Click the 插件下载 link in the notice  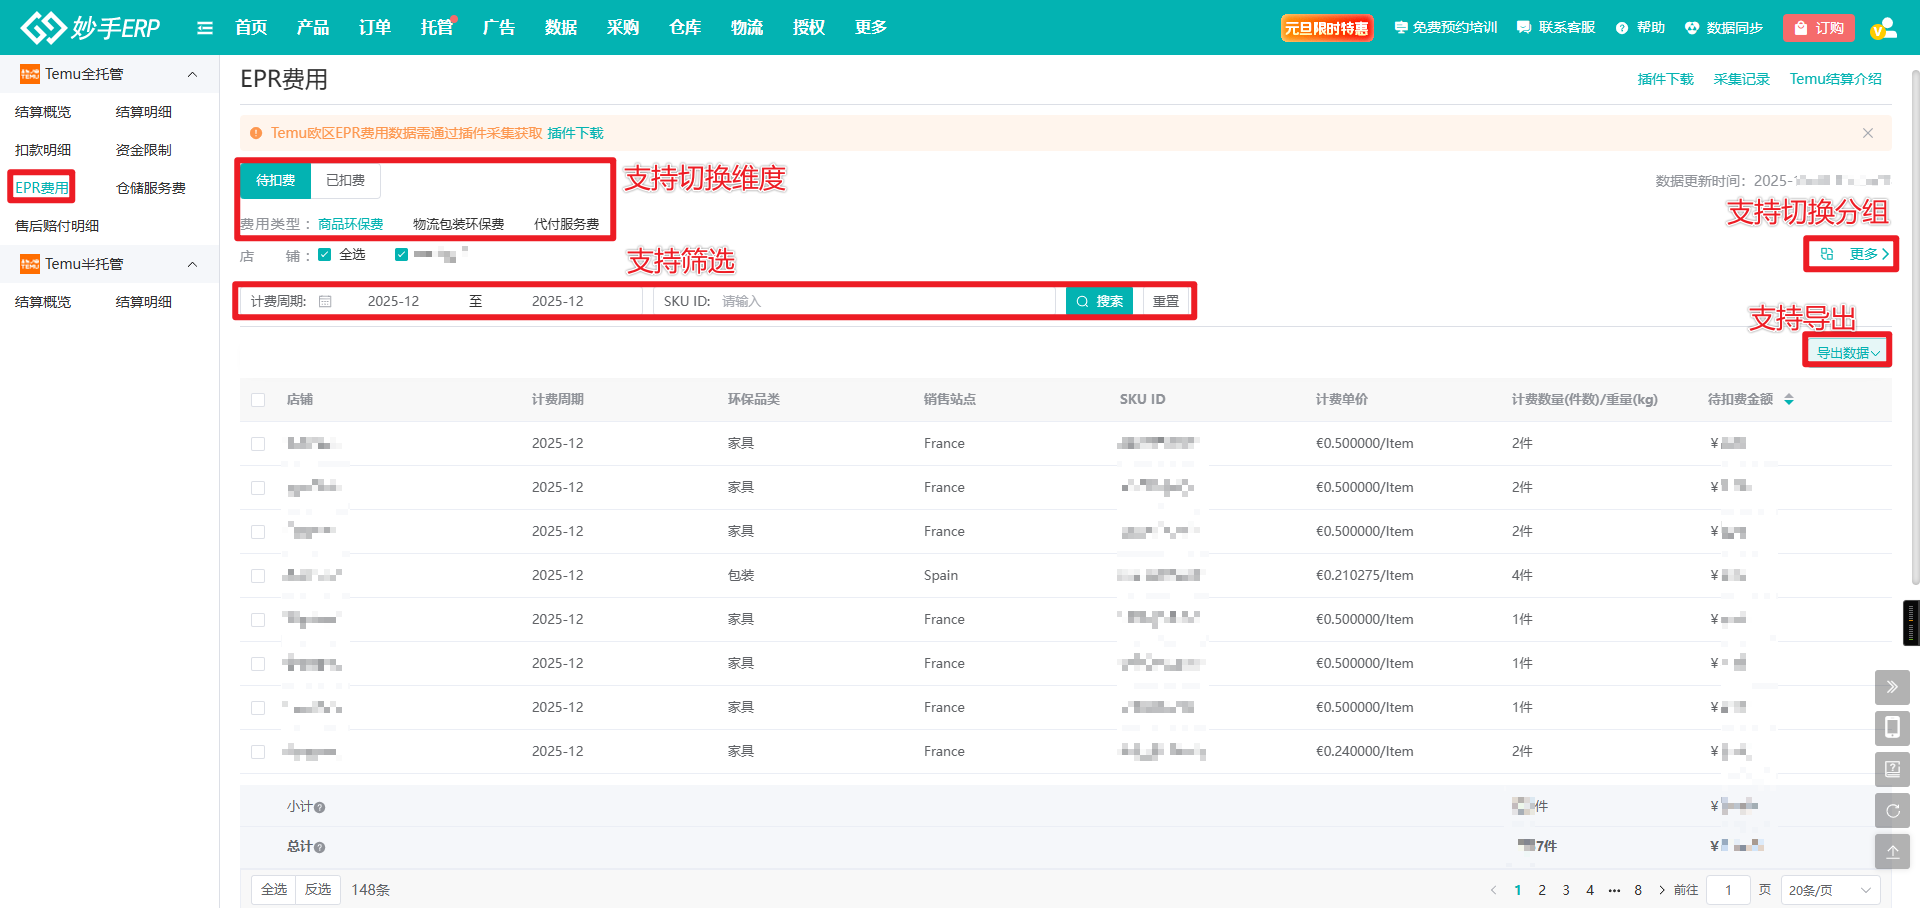575,133
